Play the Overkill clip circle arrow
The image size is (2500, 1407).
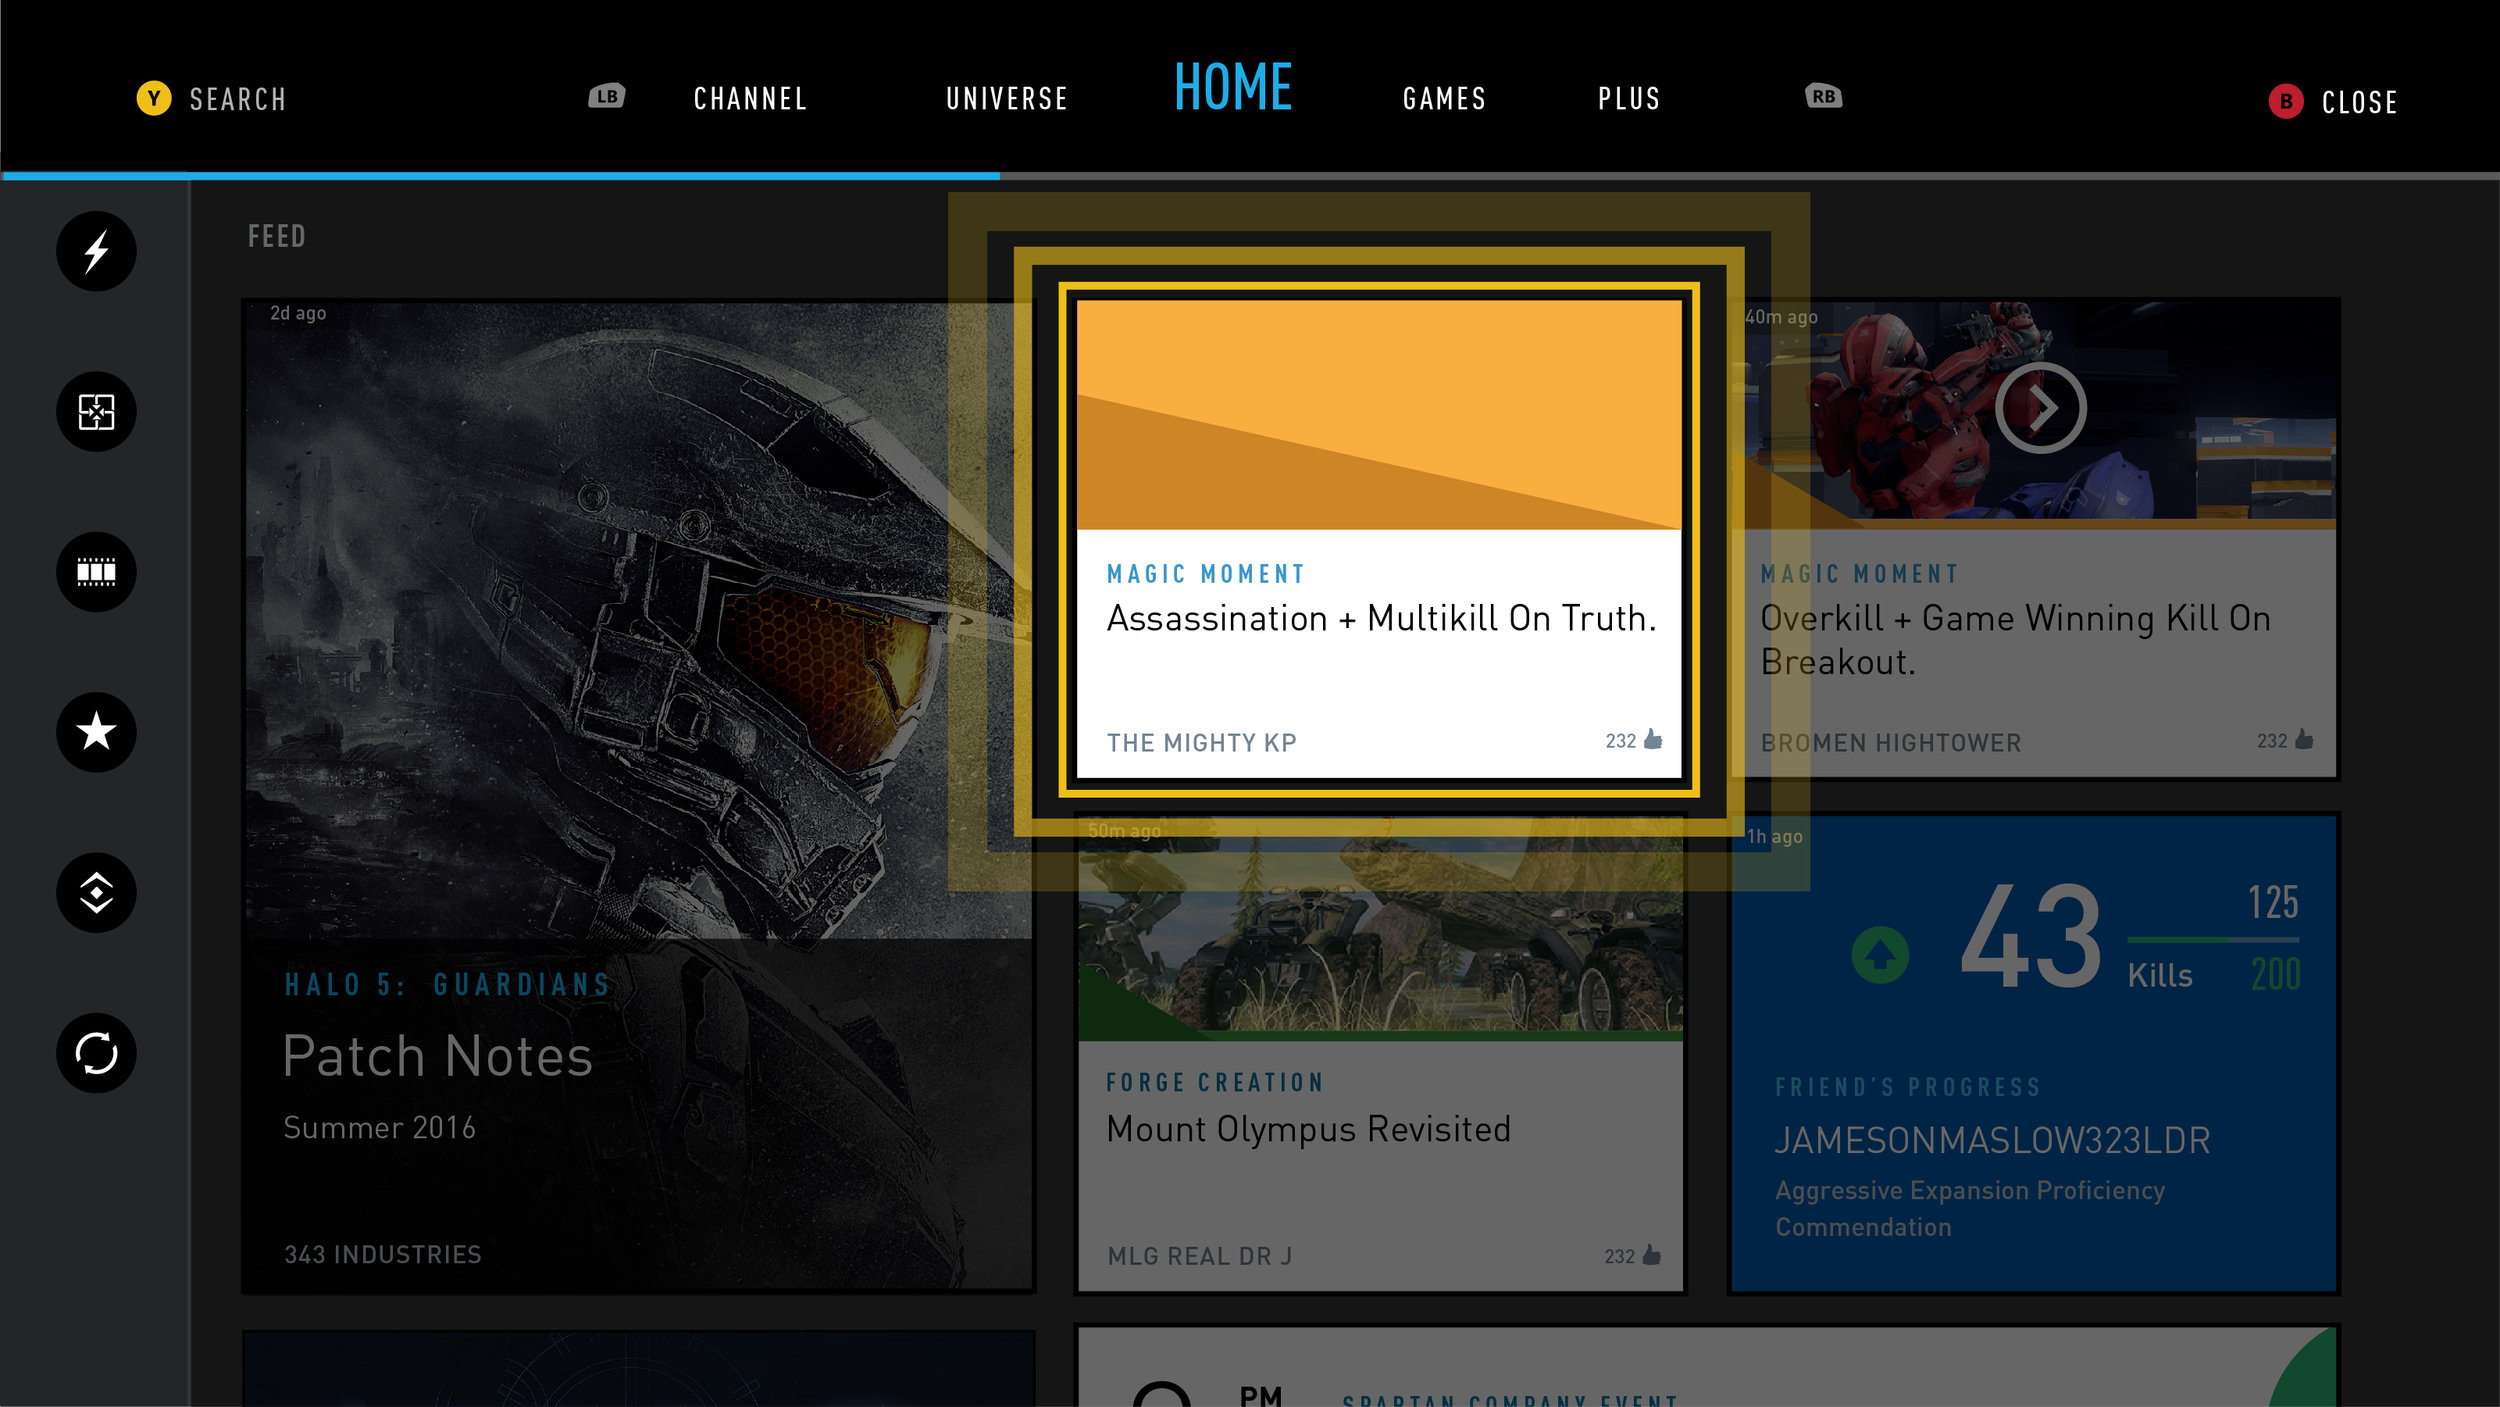pos(2040,408)
